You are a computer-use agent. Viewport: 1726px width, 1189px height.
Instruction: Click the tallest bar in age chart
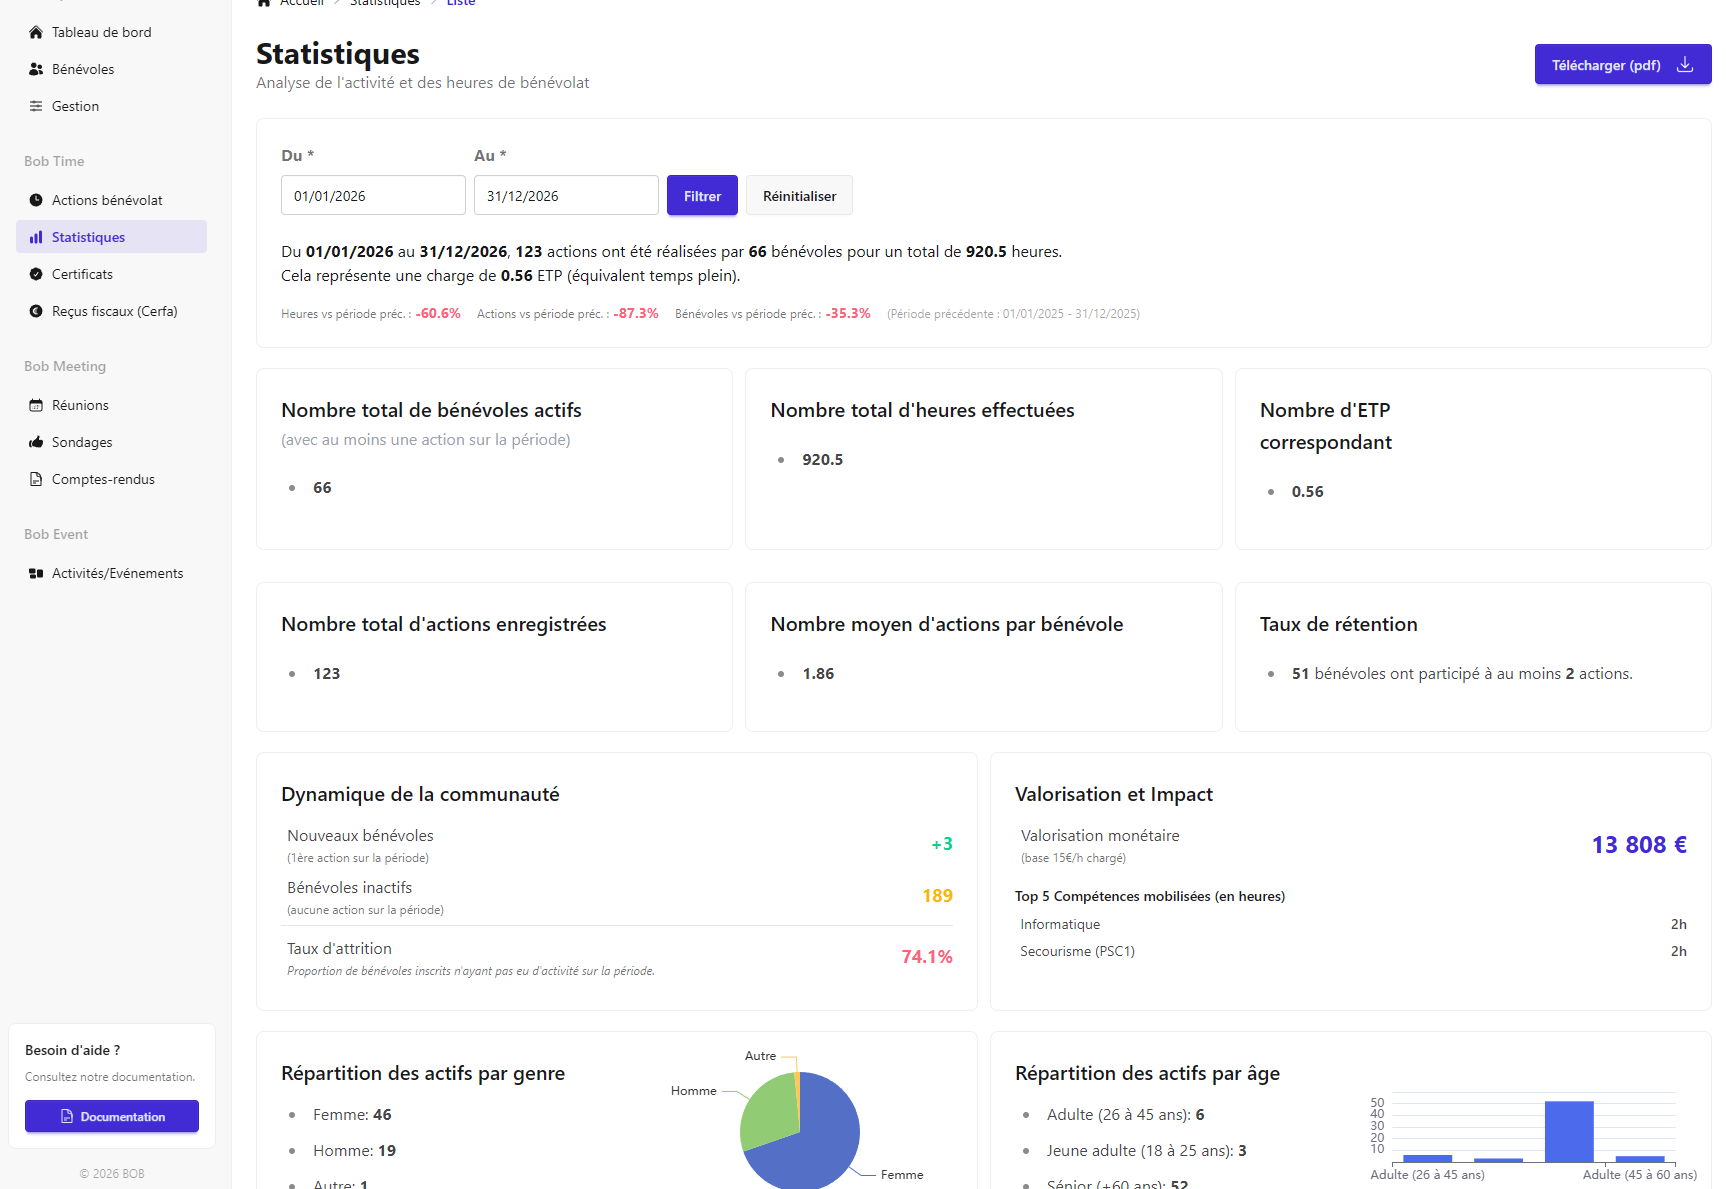[x=1569, y=1131]
